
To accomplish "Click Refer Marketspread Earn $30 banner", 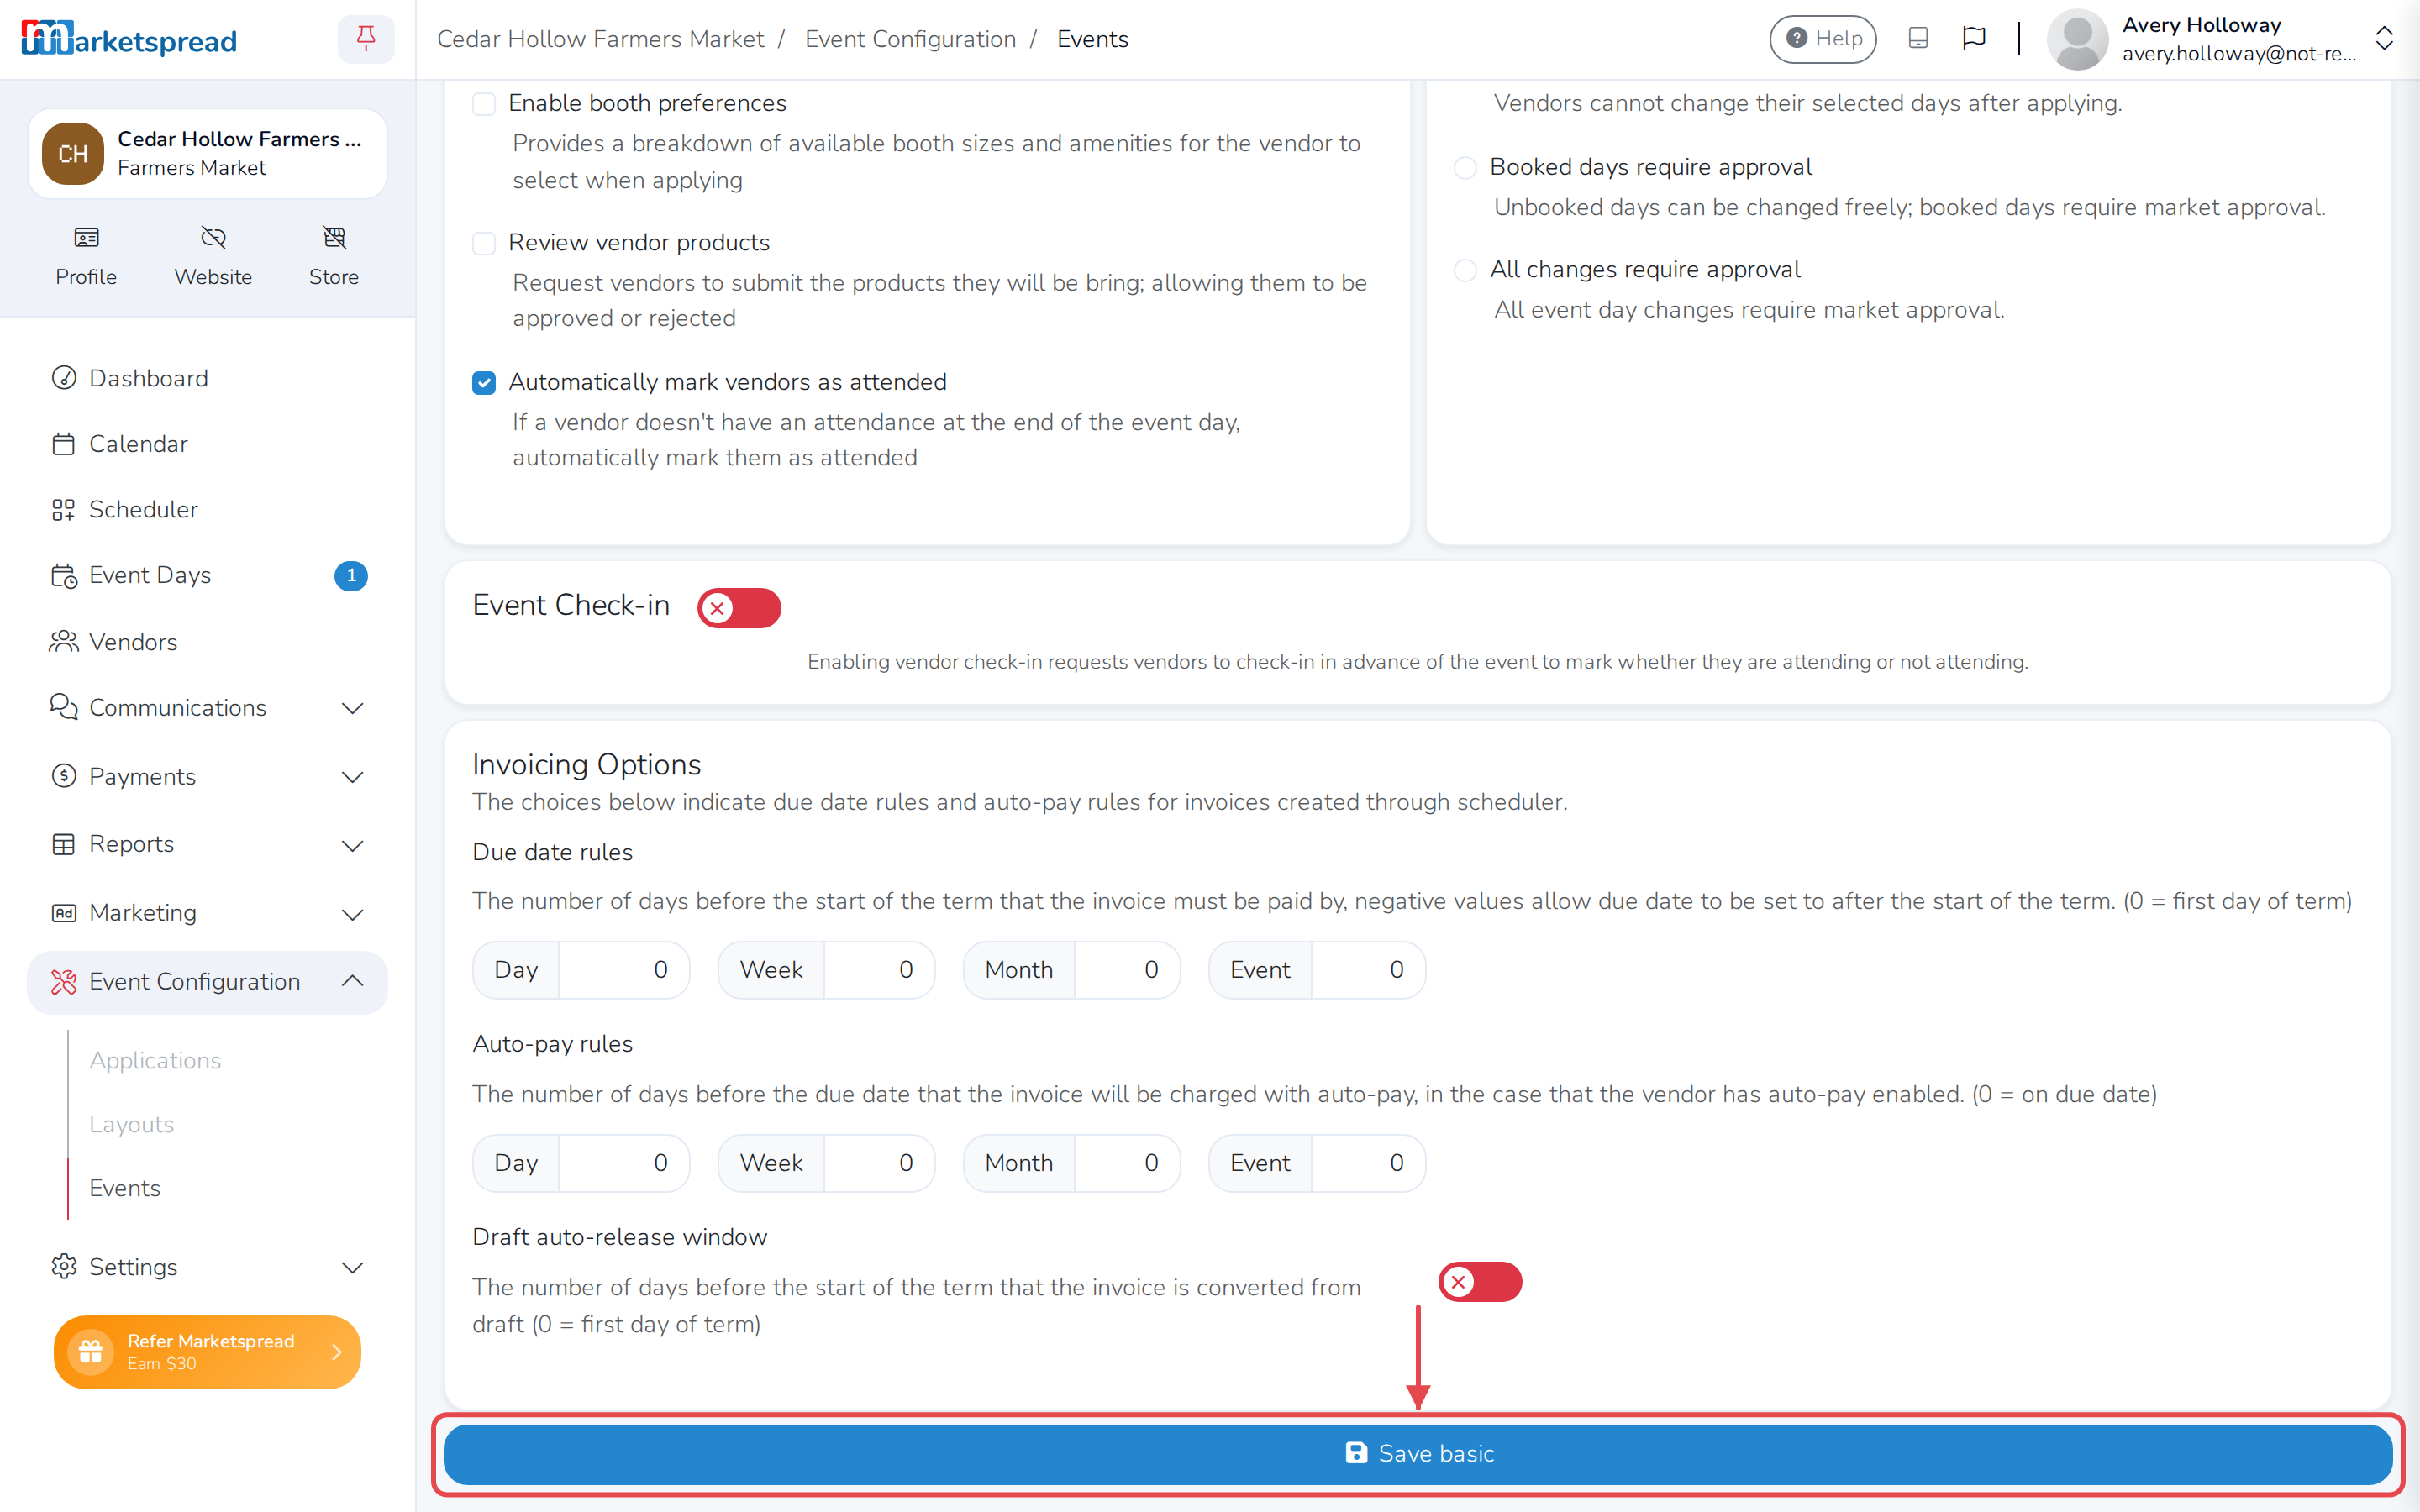I will 207,1352.
